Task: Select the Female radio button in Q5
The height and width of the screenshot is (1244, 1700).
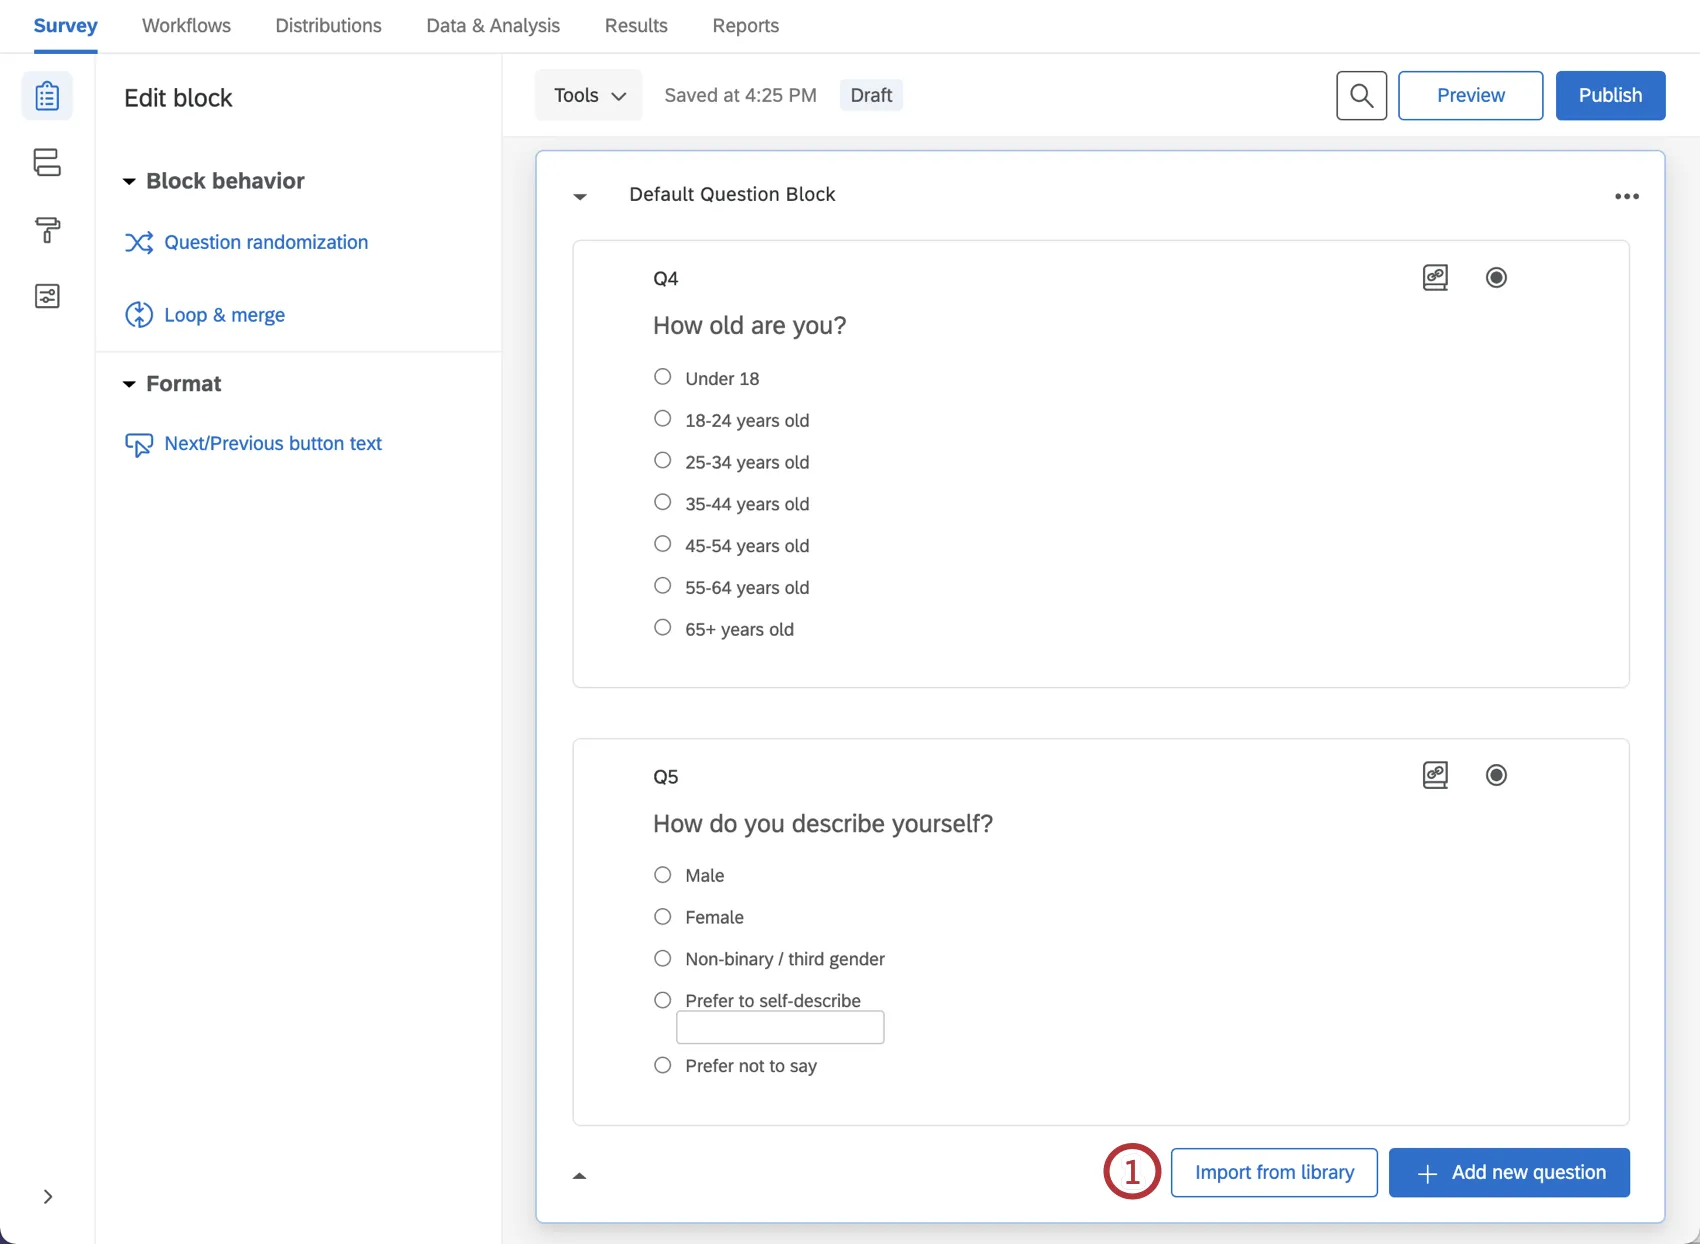Action: tap(662, 916)
